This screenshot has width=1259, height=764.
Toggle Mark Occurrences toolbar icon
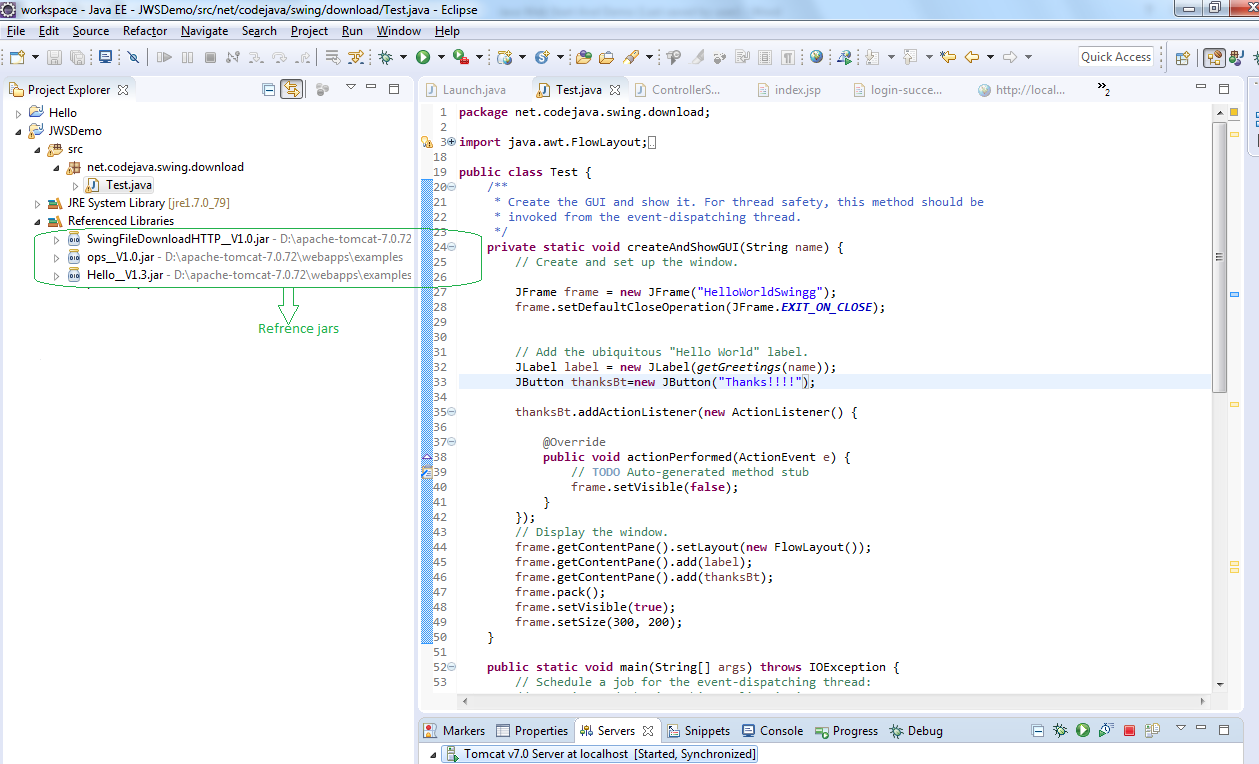[696, 57]
